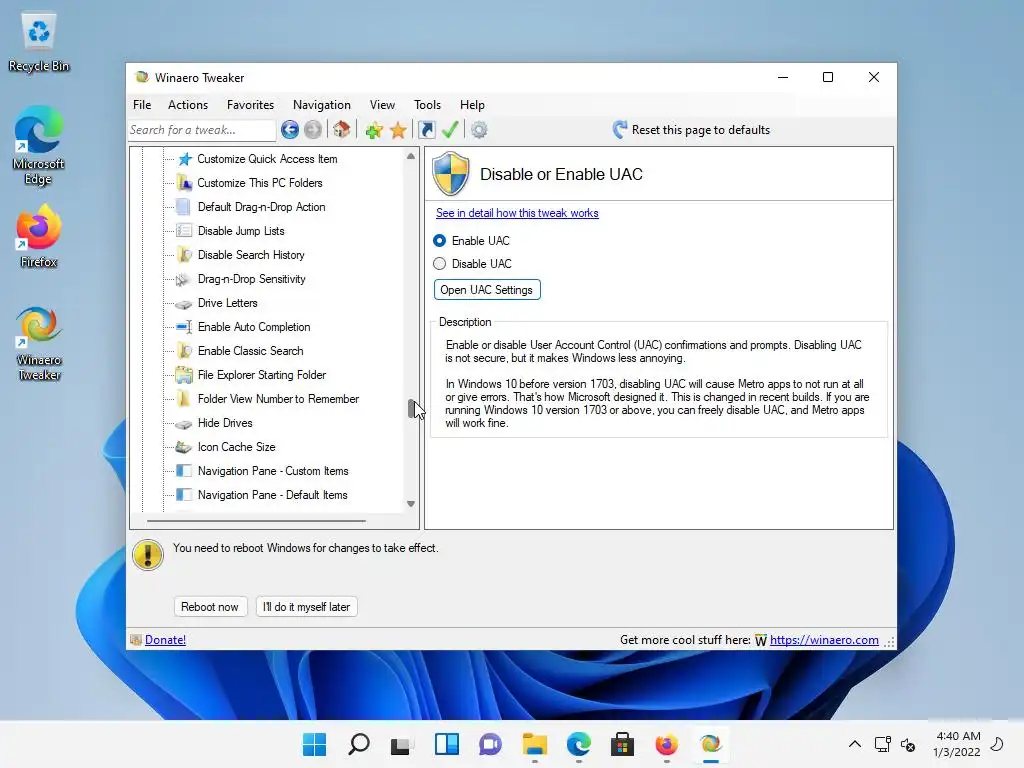Viewport: 1024px width, 768px height.
Task: Click the tree scrollbar down arrow
Action: pos(411,504)
